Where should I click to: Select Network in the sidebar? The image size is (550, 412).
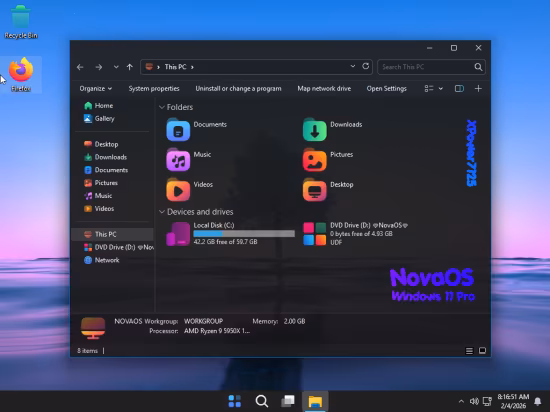[x=102, y=260]
